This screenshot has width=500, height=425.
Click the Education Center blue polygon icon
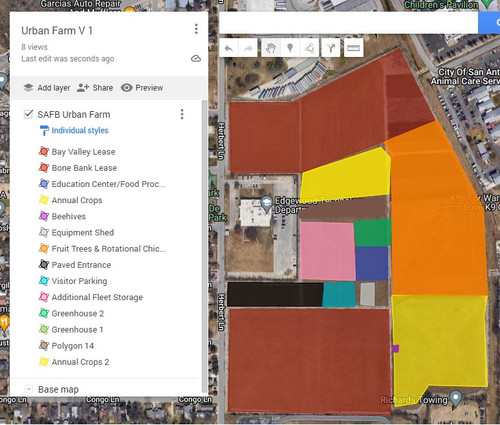click(44, 184)
